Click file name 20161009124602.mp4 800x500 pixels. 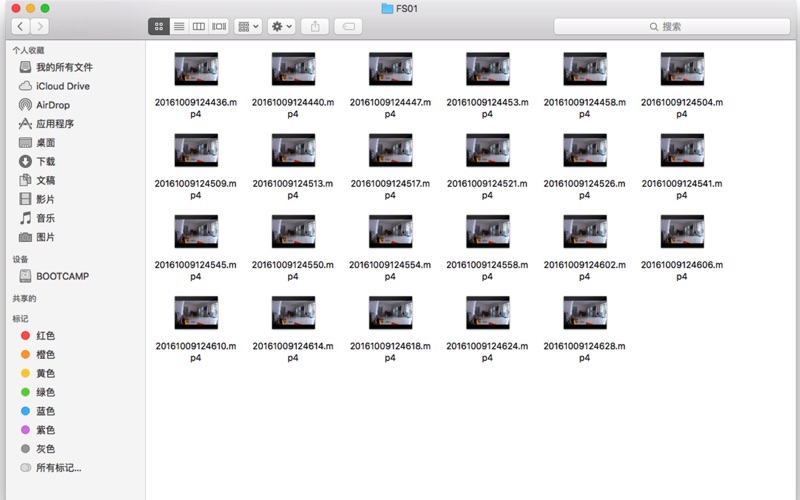coord(585,270)
